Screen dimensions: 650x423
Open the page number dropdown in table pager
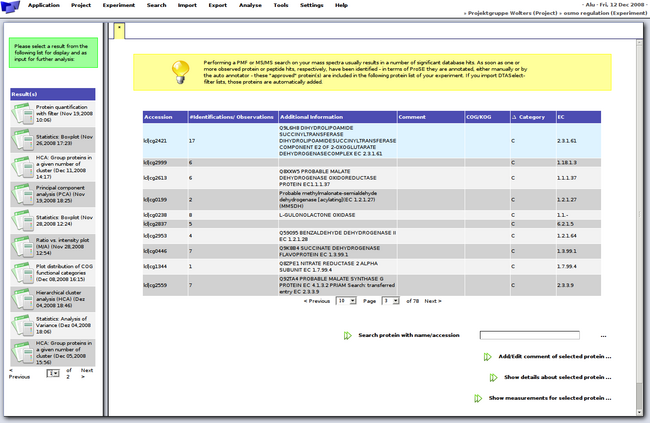[x=390, y=301]
